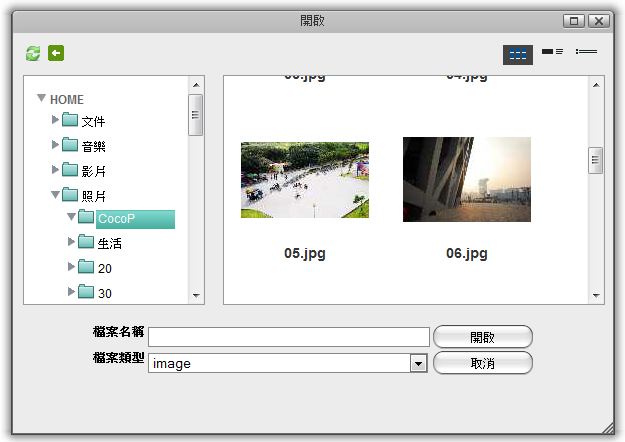Switch to detailed list view icon
625x442 pixels.
coord(586,52)
